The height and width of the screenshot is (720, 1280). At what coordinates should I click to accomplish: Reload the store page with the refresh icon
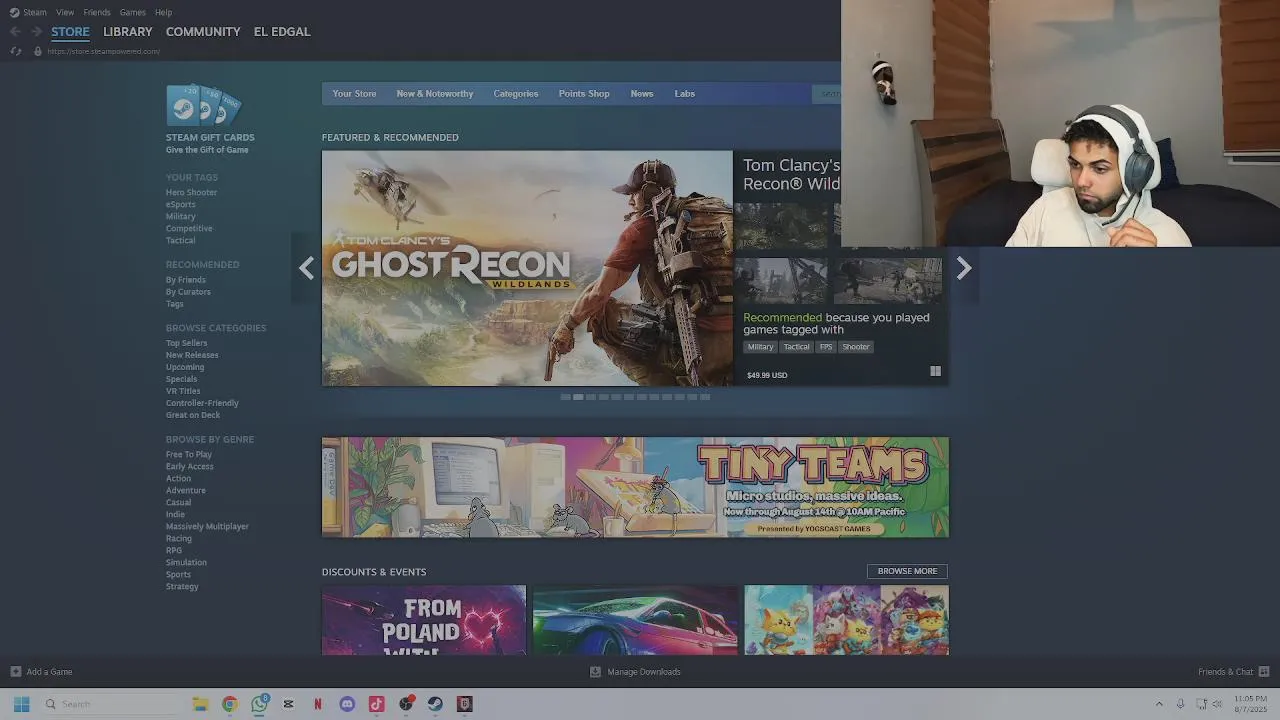point(15,51)
